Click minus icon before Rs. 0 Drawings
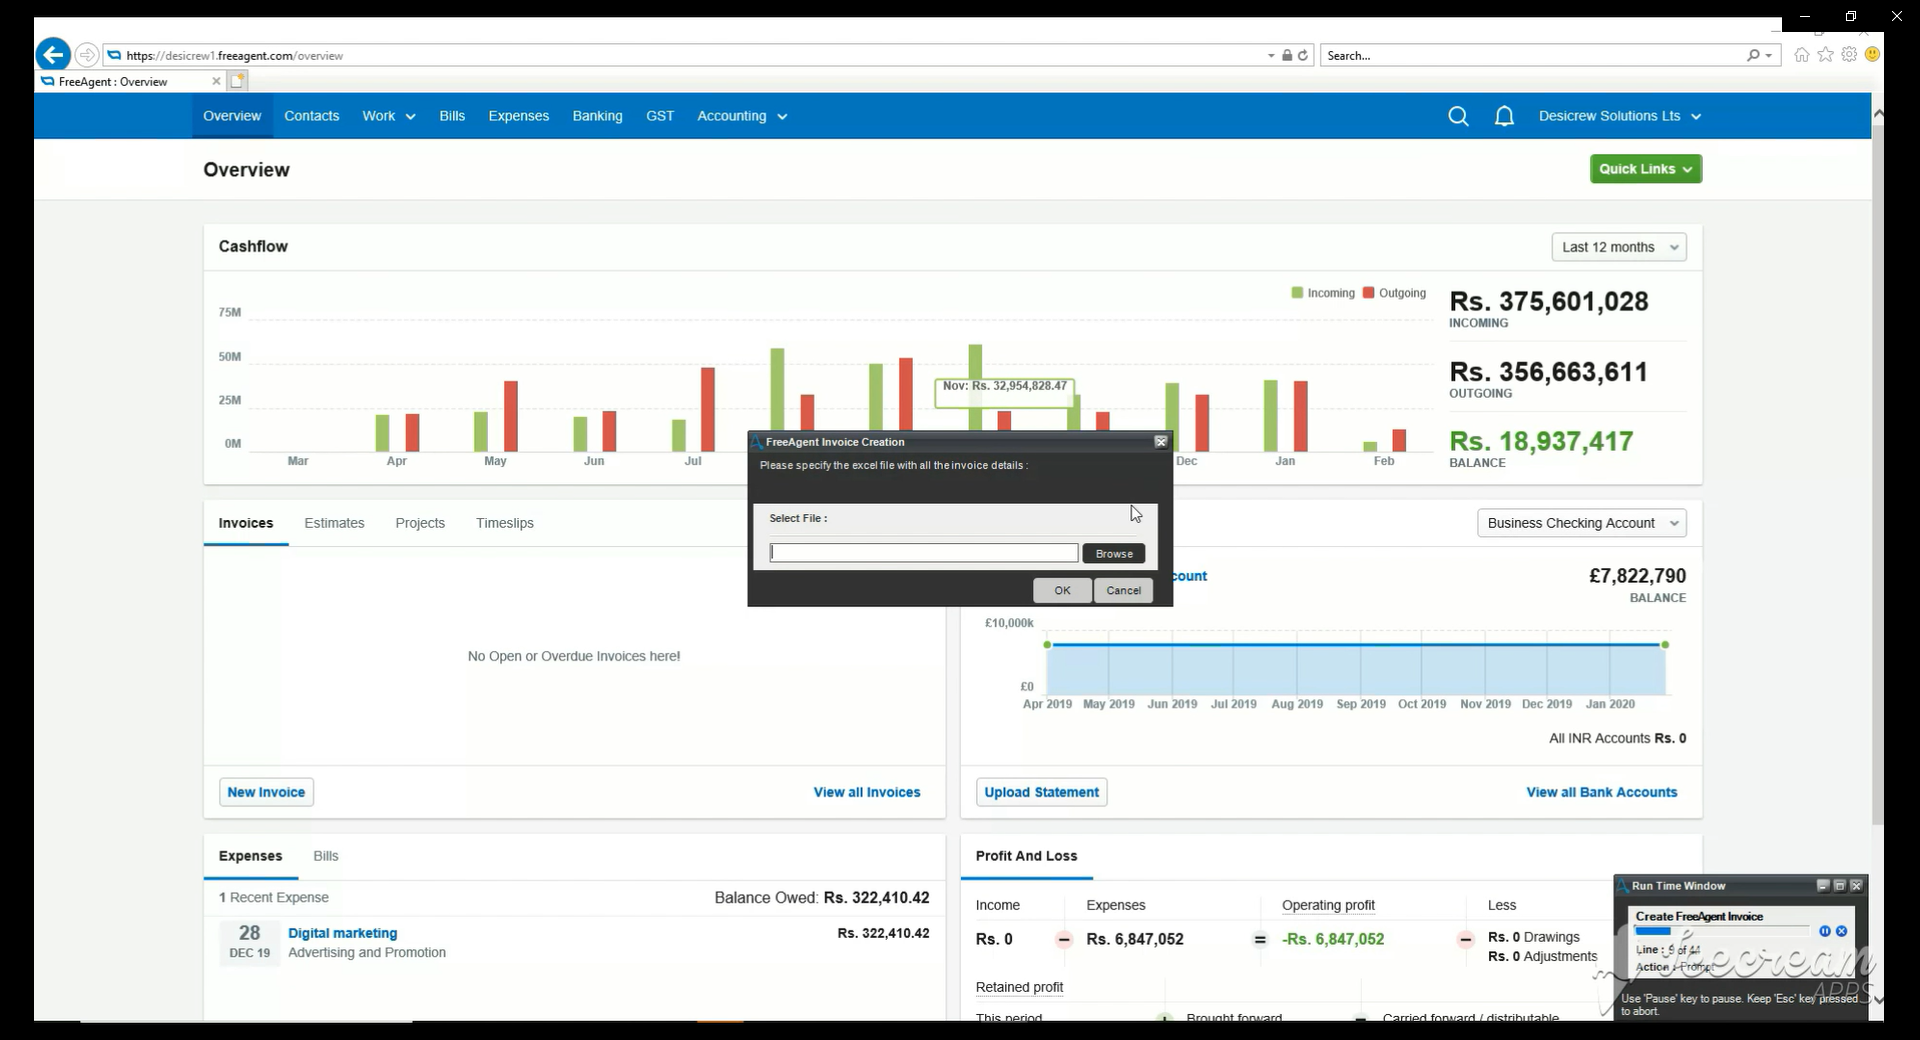1920x1040 pixels. coord(1465,939)
